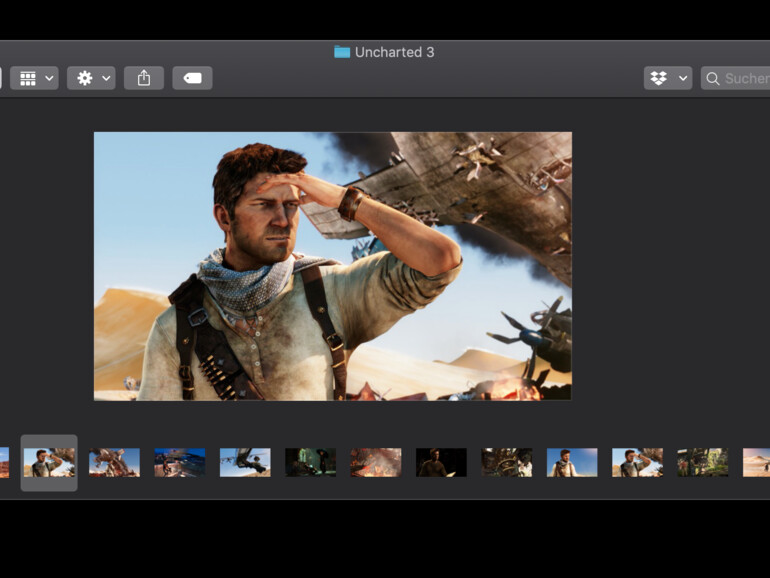Screen dimensions: 770x578
Task: Click the Edit Tags toolbar button
Action: point(192,78)
